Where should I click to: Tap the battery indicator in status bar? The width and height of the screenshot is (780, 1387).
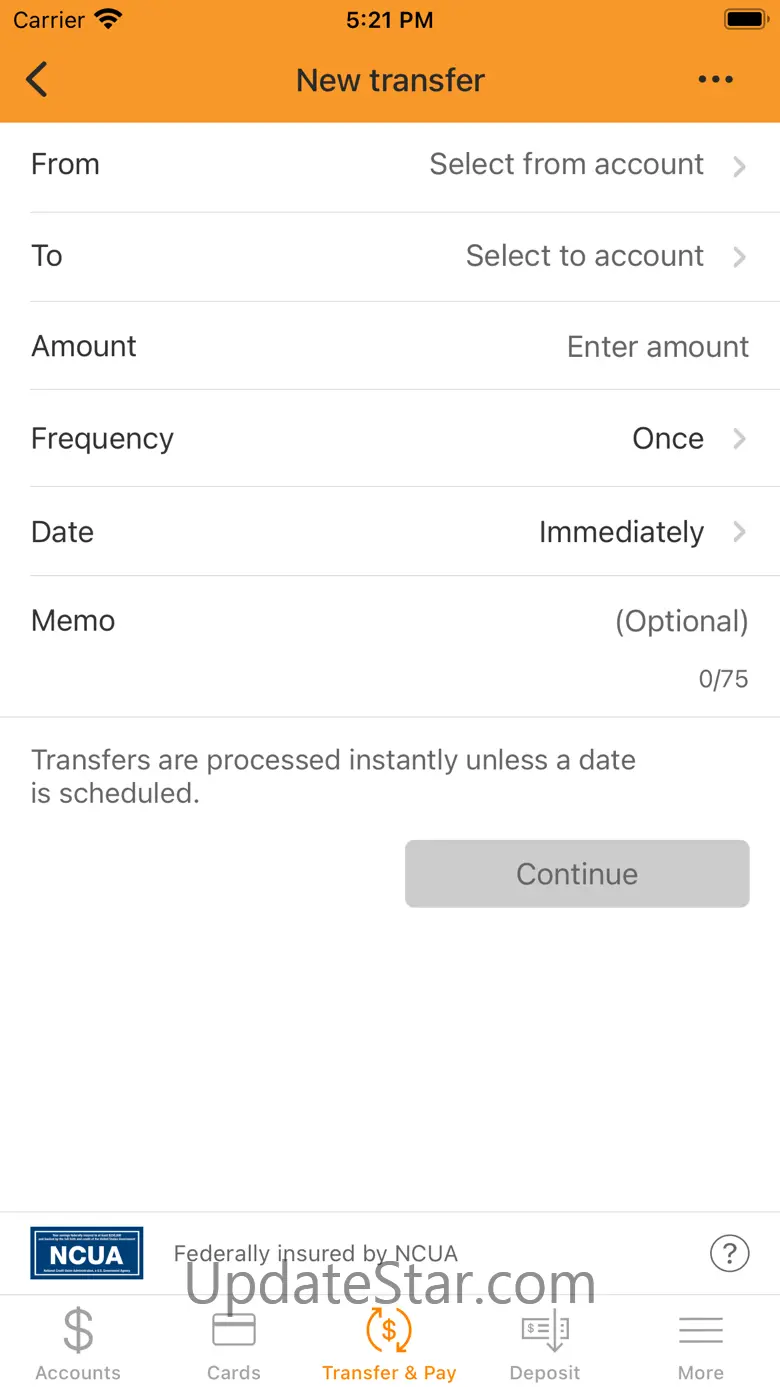744,19
